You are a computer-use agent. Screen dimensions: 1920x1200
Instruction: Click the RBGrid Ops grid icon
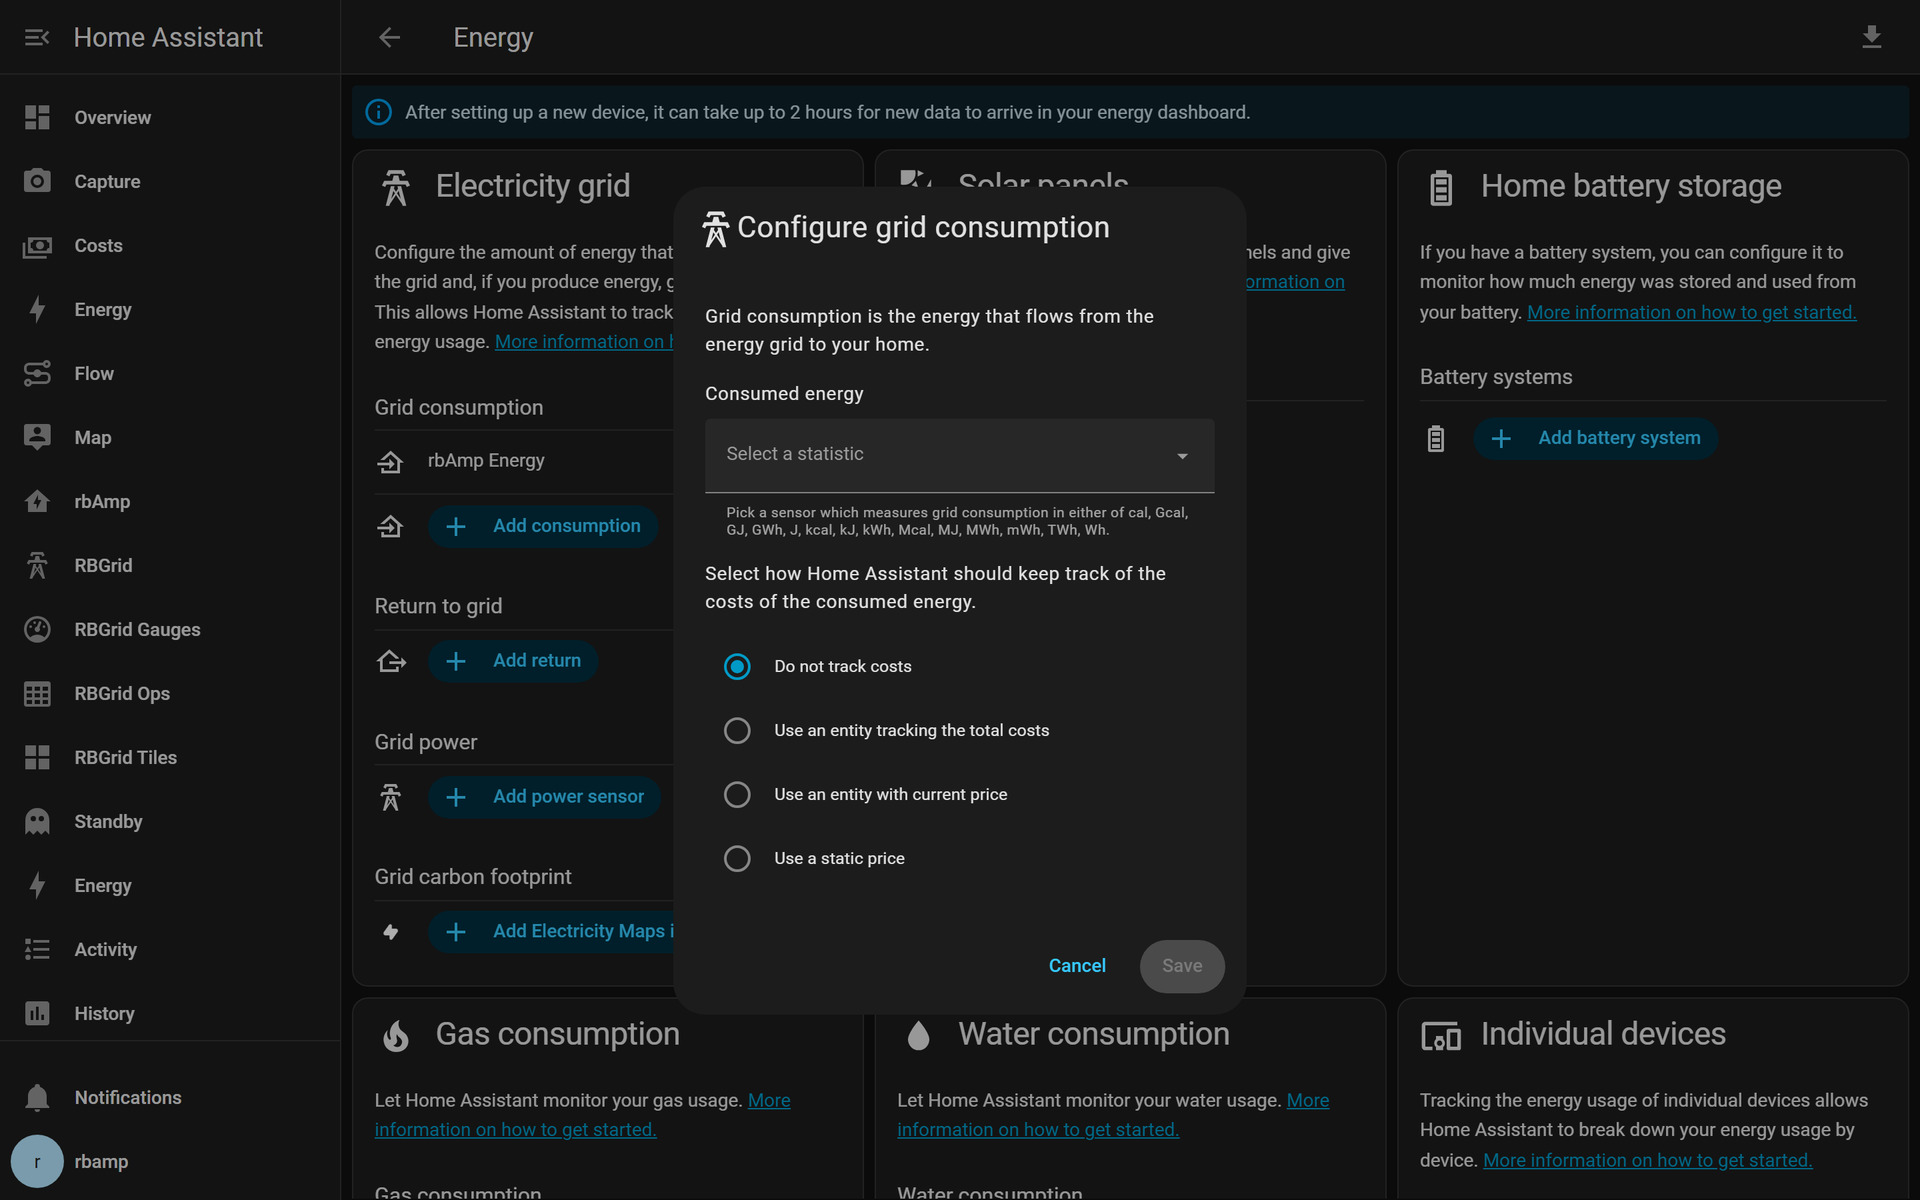point(37,693)
